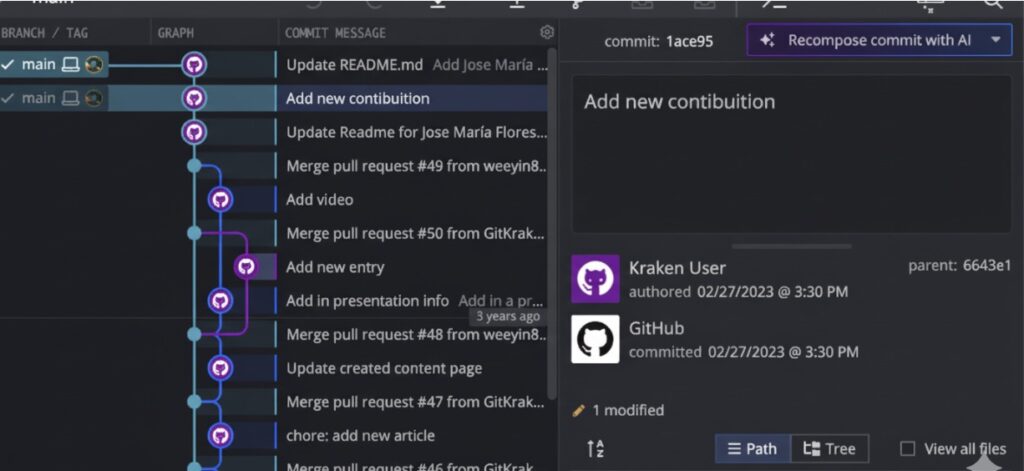
Task: Click second main branch label in list
Action: 40,98
